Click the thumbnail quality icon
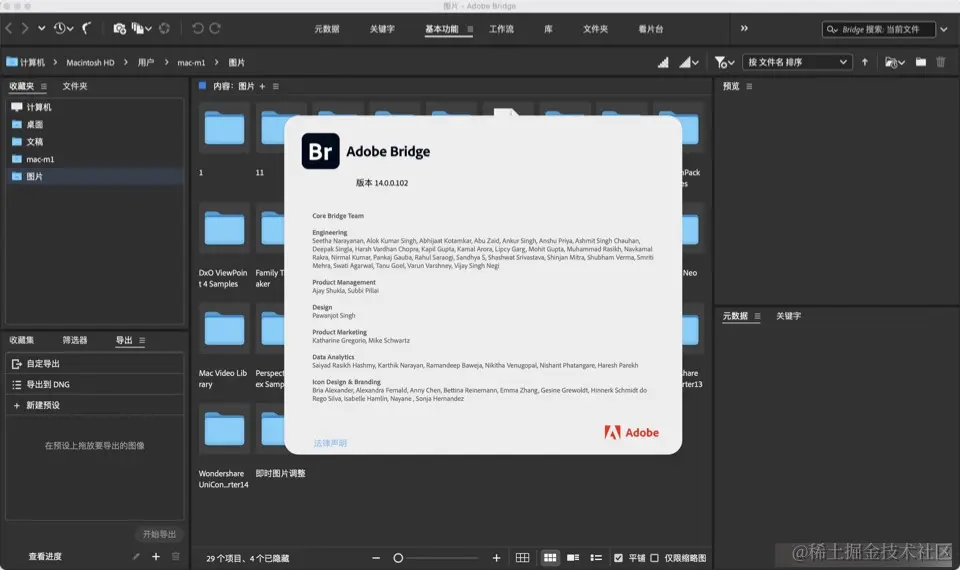This screenshot has height=570, width=960. 663,62
